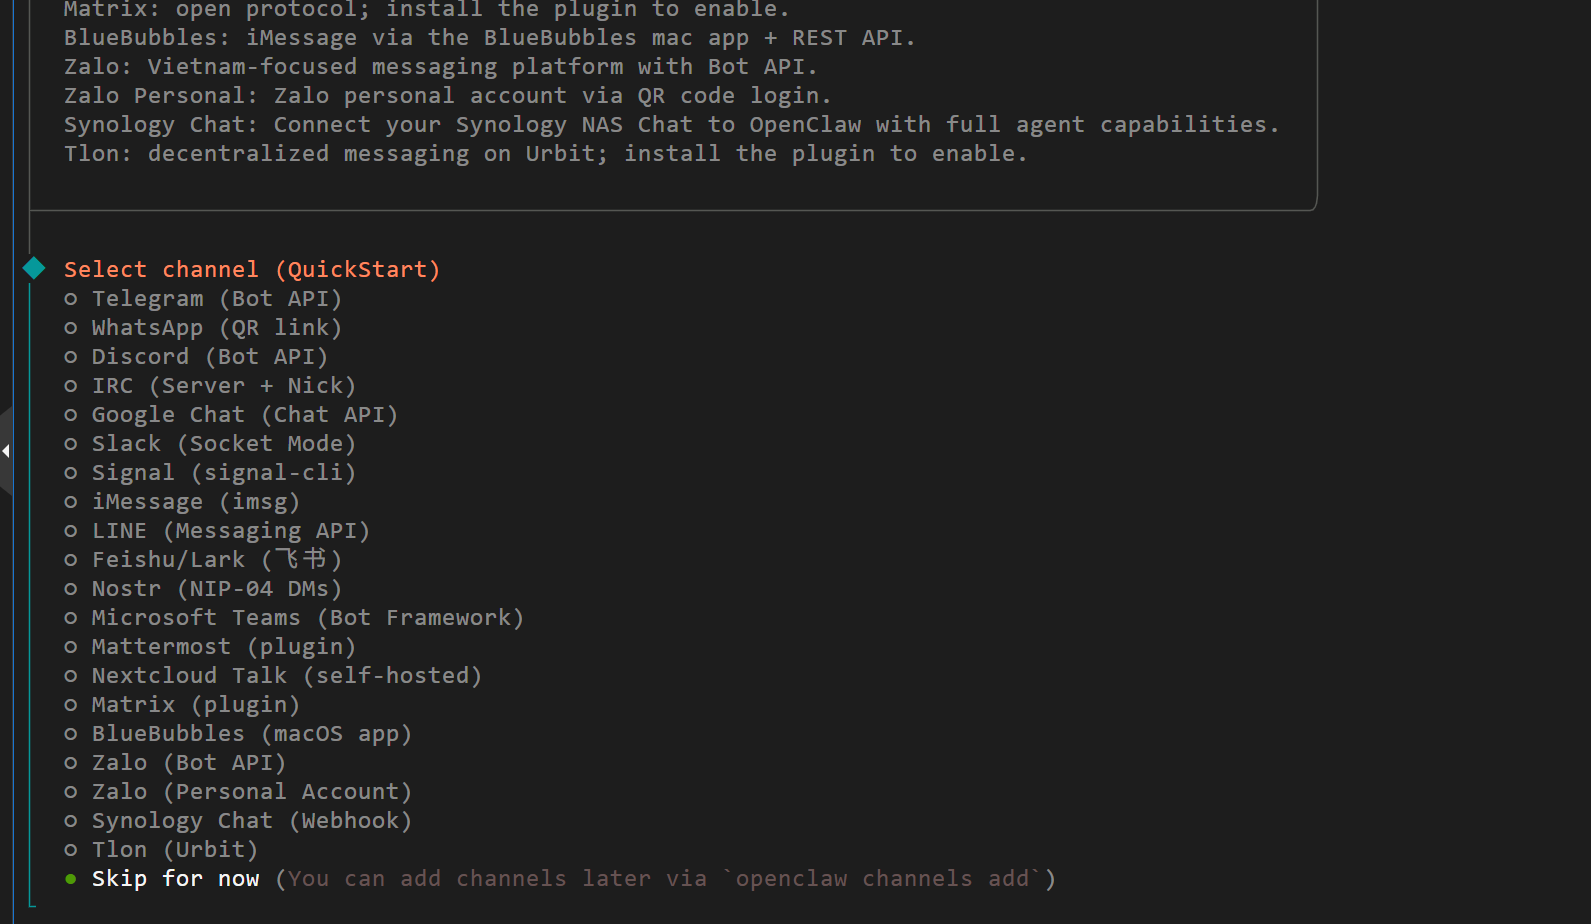Select Google Chat (Chat API) option
Viewport: 1591px width, 924px height.
coord(244,415)
